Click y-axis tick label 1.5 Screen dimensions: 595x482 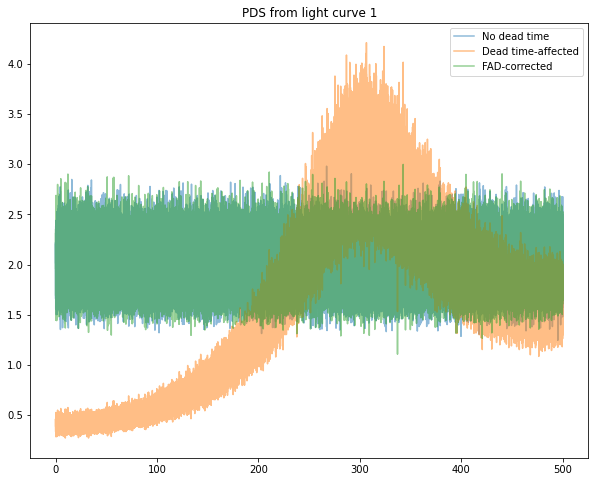point(15,315)
